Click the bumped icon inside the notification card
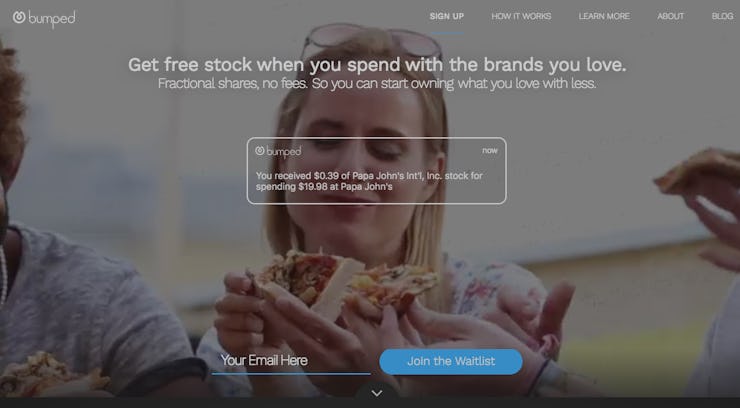740x408 pixels. click(x=260, y=150)
